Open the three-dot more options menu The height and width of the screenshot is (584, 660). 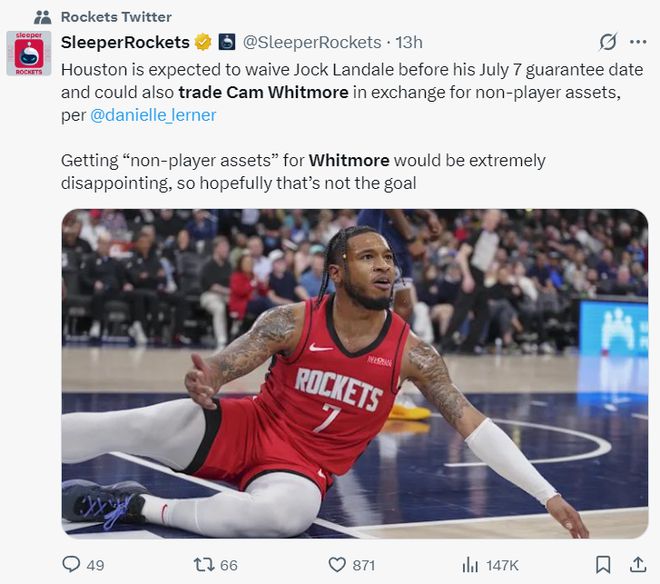(x=638, y=42)
